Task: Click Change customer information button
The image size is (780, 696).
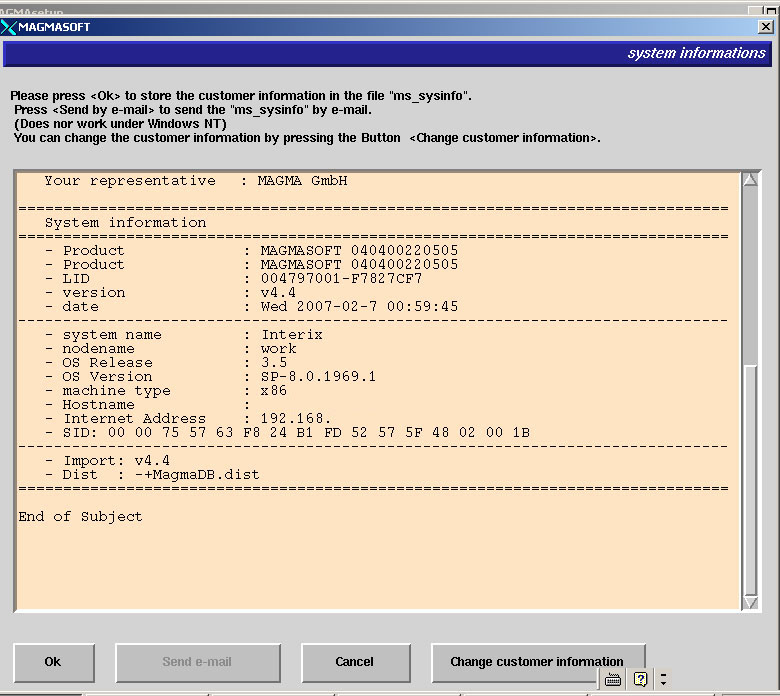Action: [538, 663]
